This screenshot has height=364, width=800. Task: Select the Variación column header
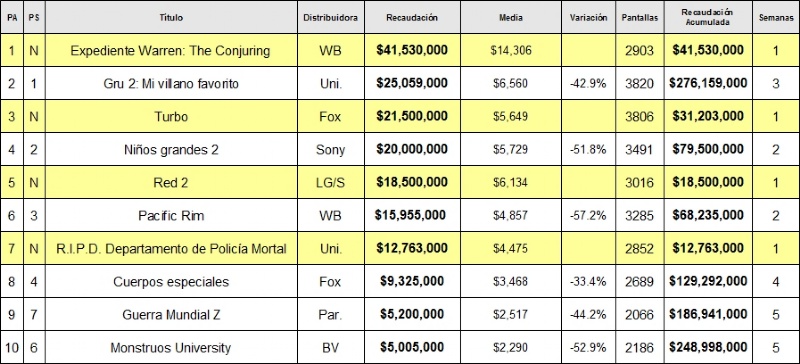[x=588, y=17]
